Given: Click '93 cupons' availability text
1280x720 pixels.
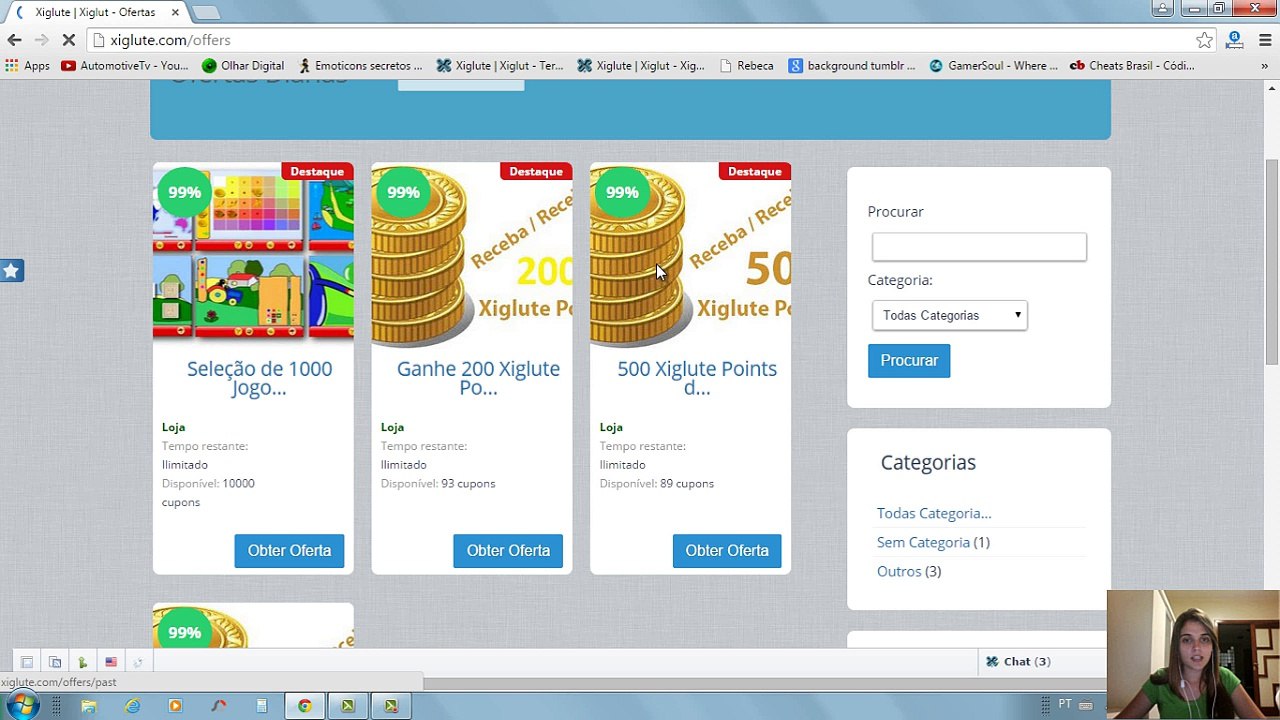Looking at the screenshot, I should [468, 483].
